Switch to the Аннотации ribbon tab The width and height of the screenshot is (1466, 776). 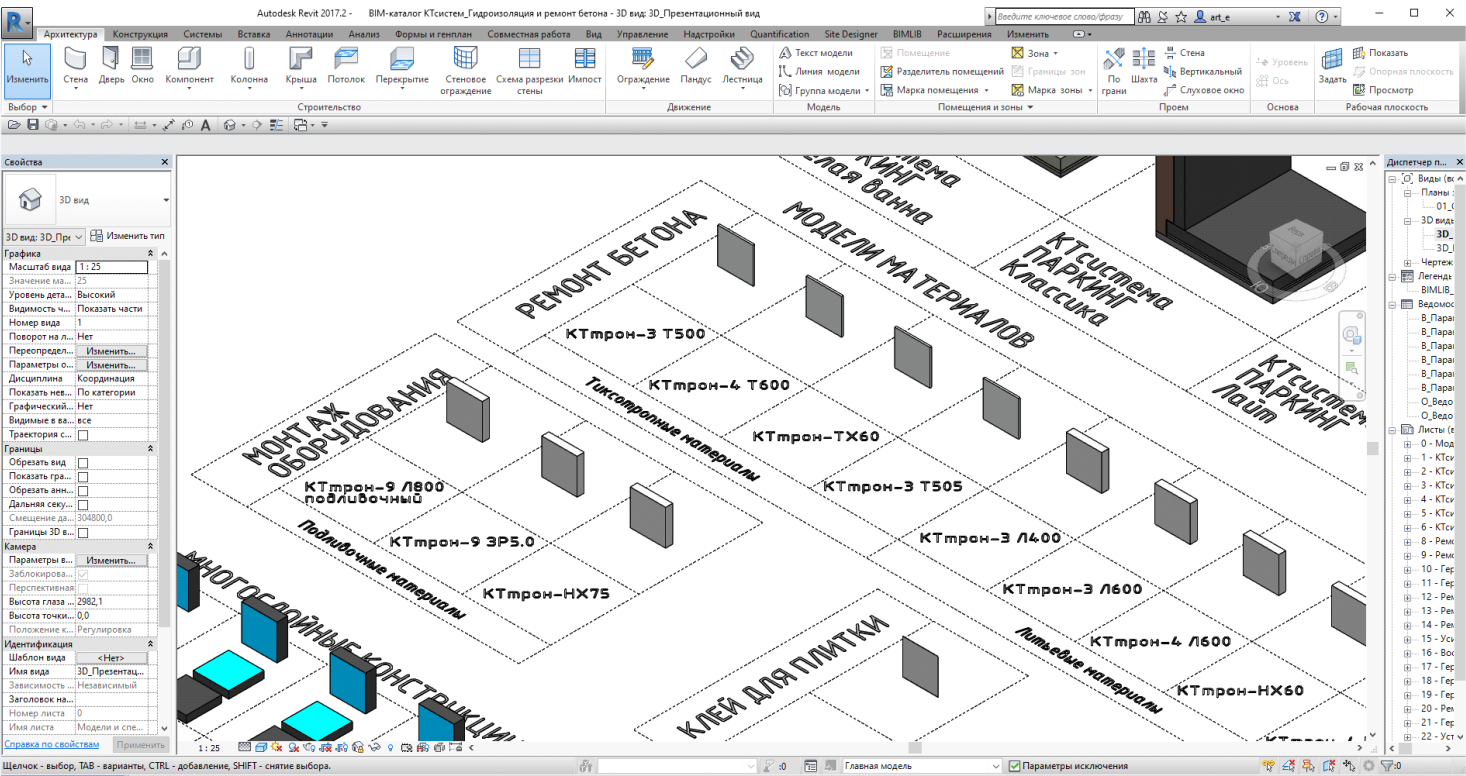click(x=309, y=34)
